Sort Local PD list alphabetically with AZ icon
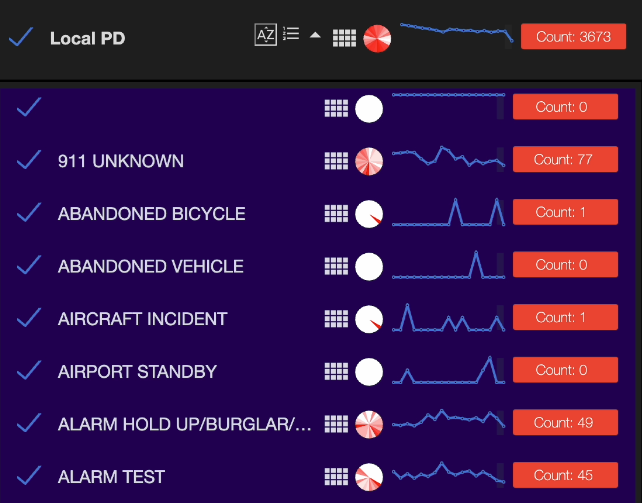 (x=265, y=35)
